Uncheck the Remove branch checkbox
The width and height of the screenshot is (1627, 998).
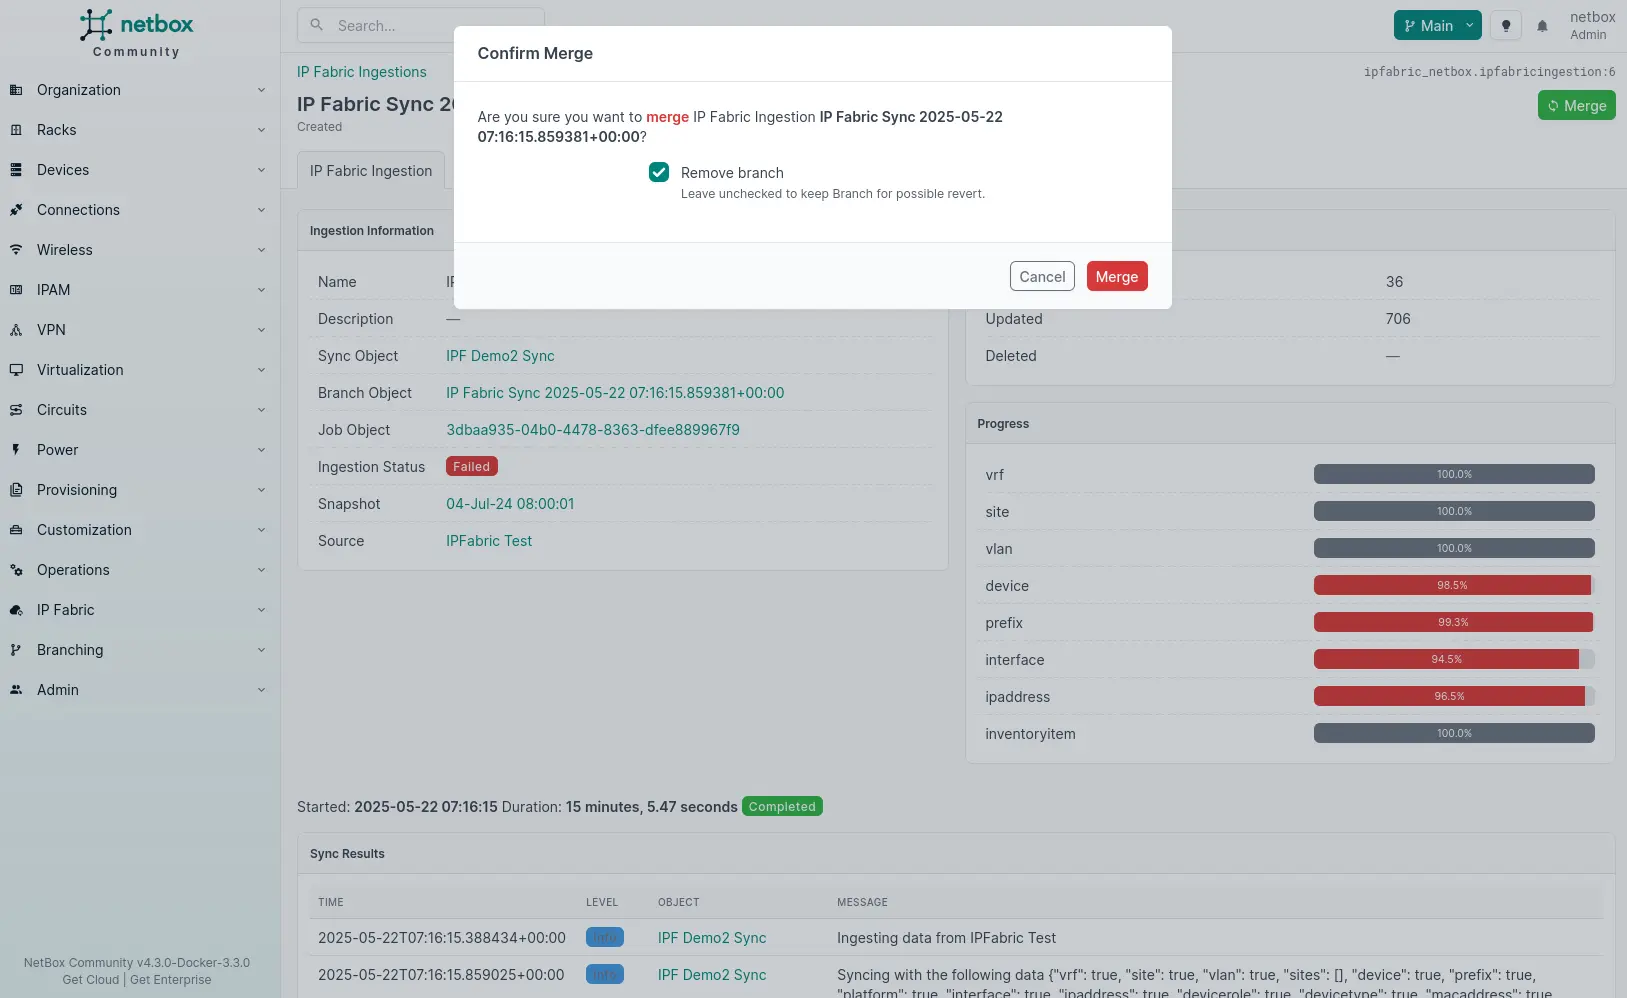(659, 173)
